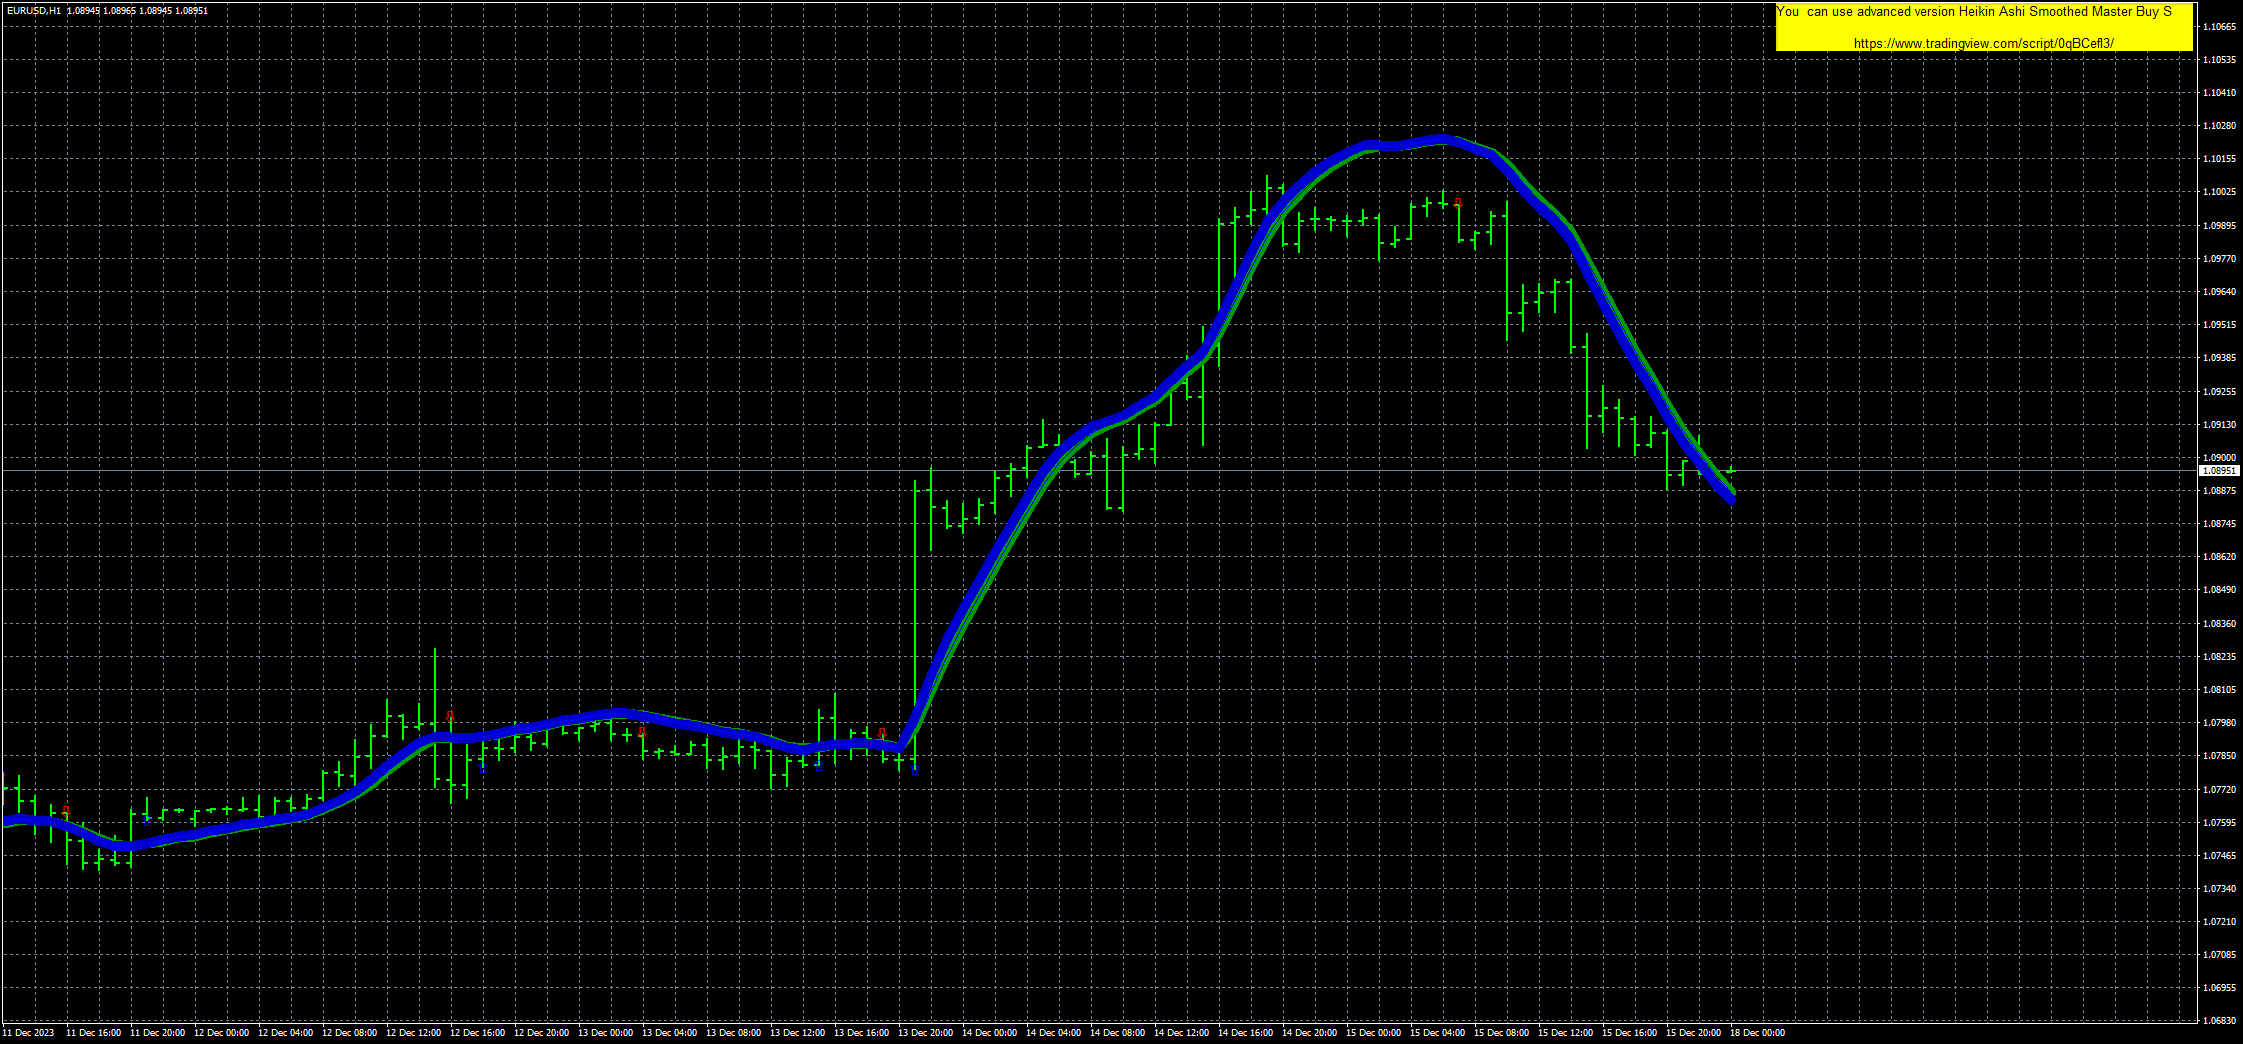Click the '12 Dec 08:00' time axis label
Screen dimensions: 2243x1044
[x=349, y=1033]
